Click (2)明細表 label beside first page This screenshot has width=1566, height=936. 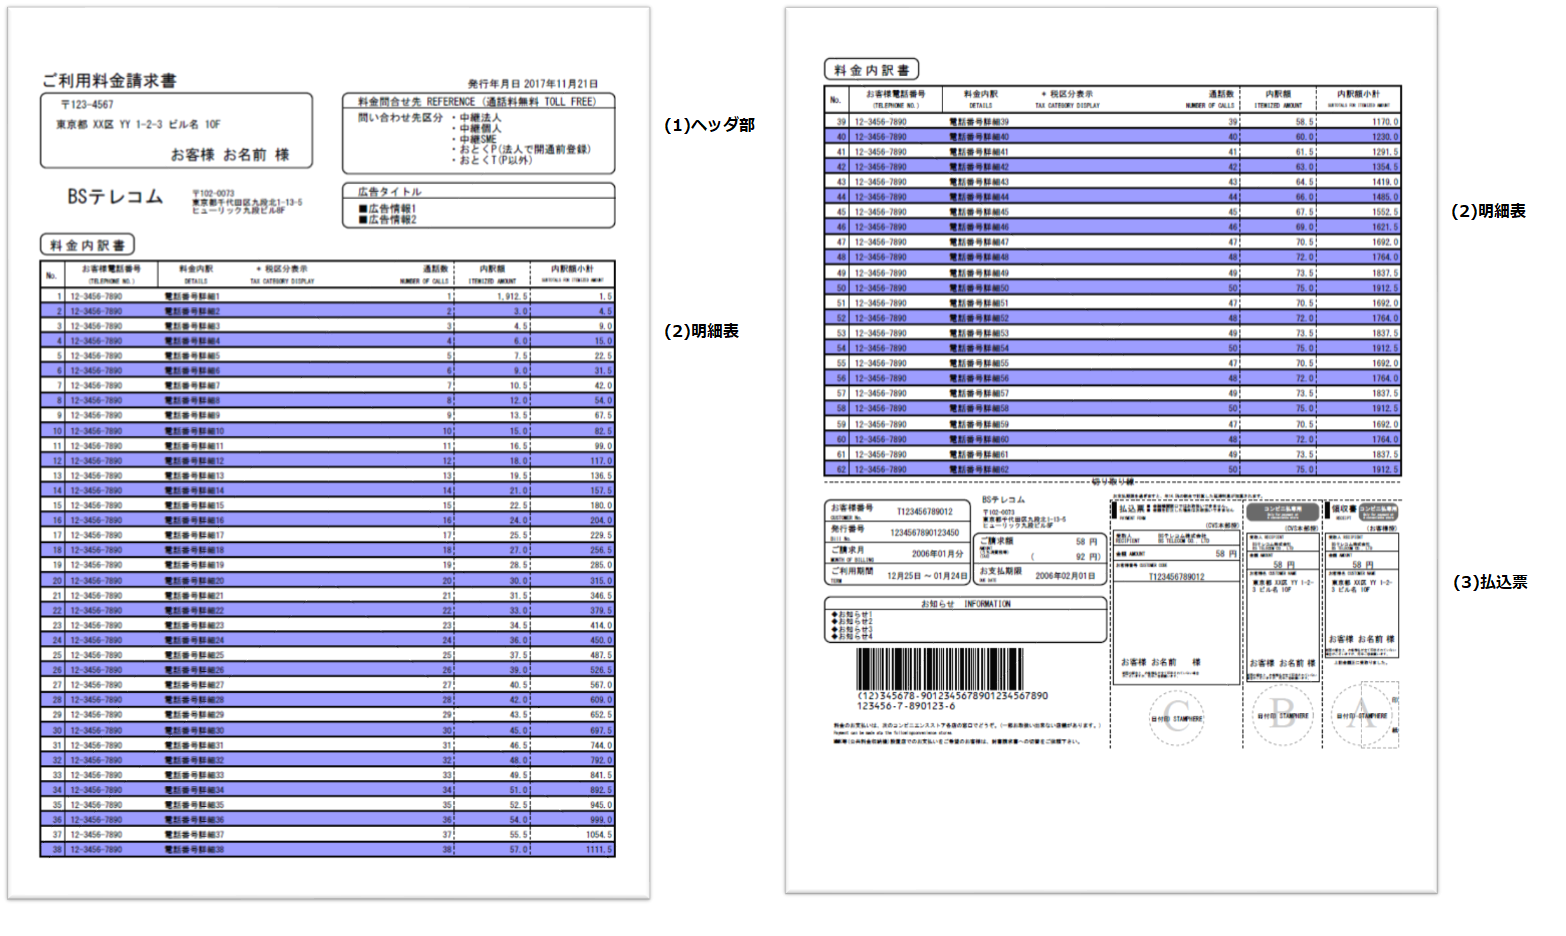(x=701, y=331)
